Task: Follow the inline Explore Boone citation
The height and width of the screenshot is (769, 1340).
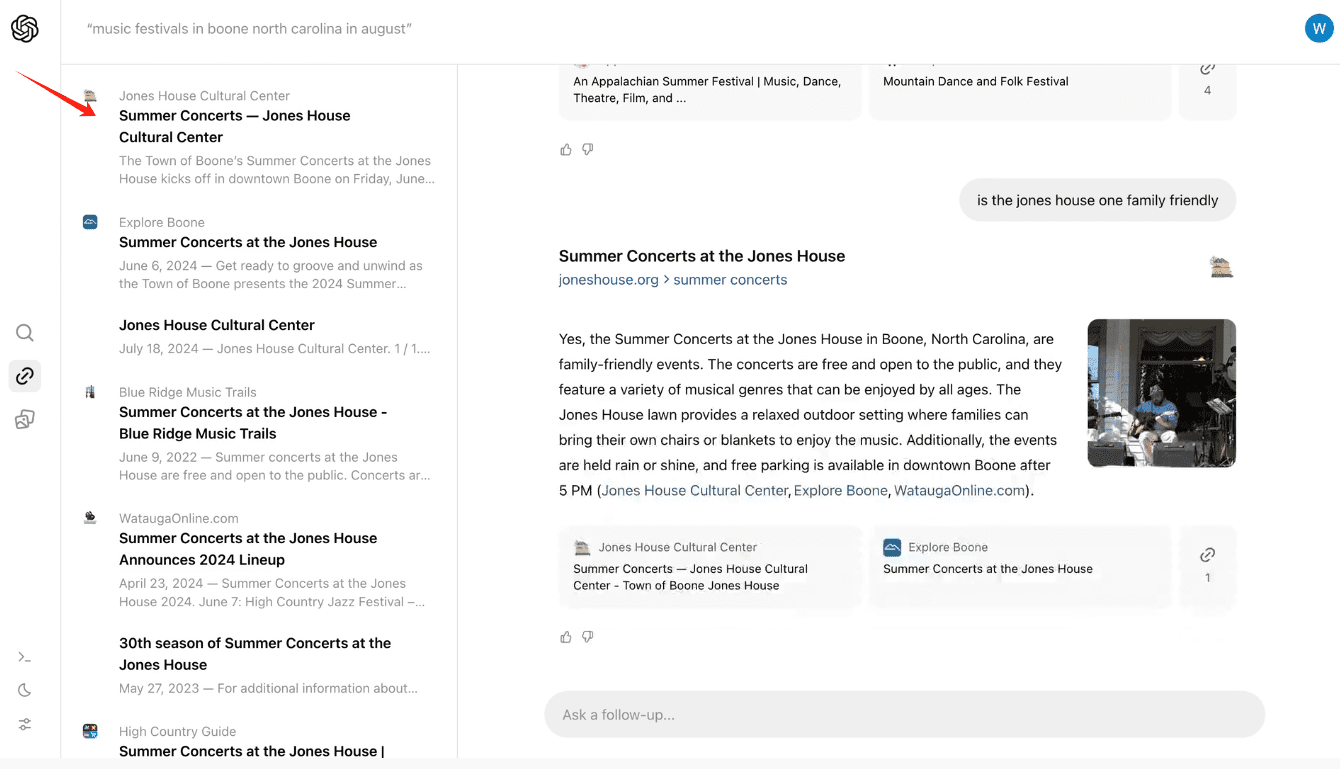Action: click(841, 490)
